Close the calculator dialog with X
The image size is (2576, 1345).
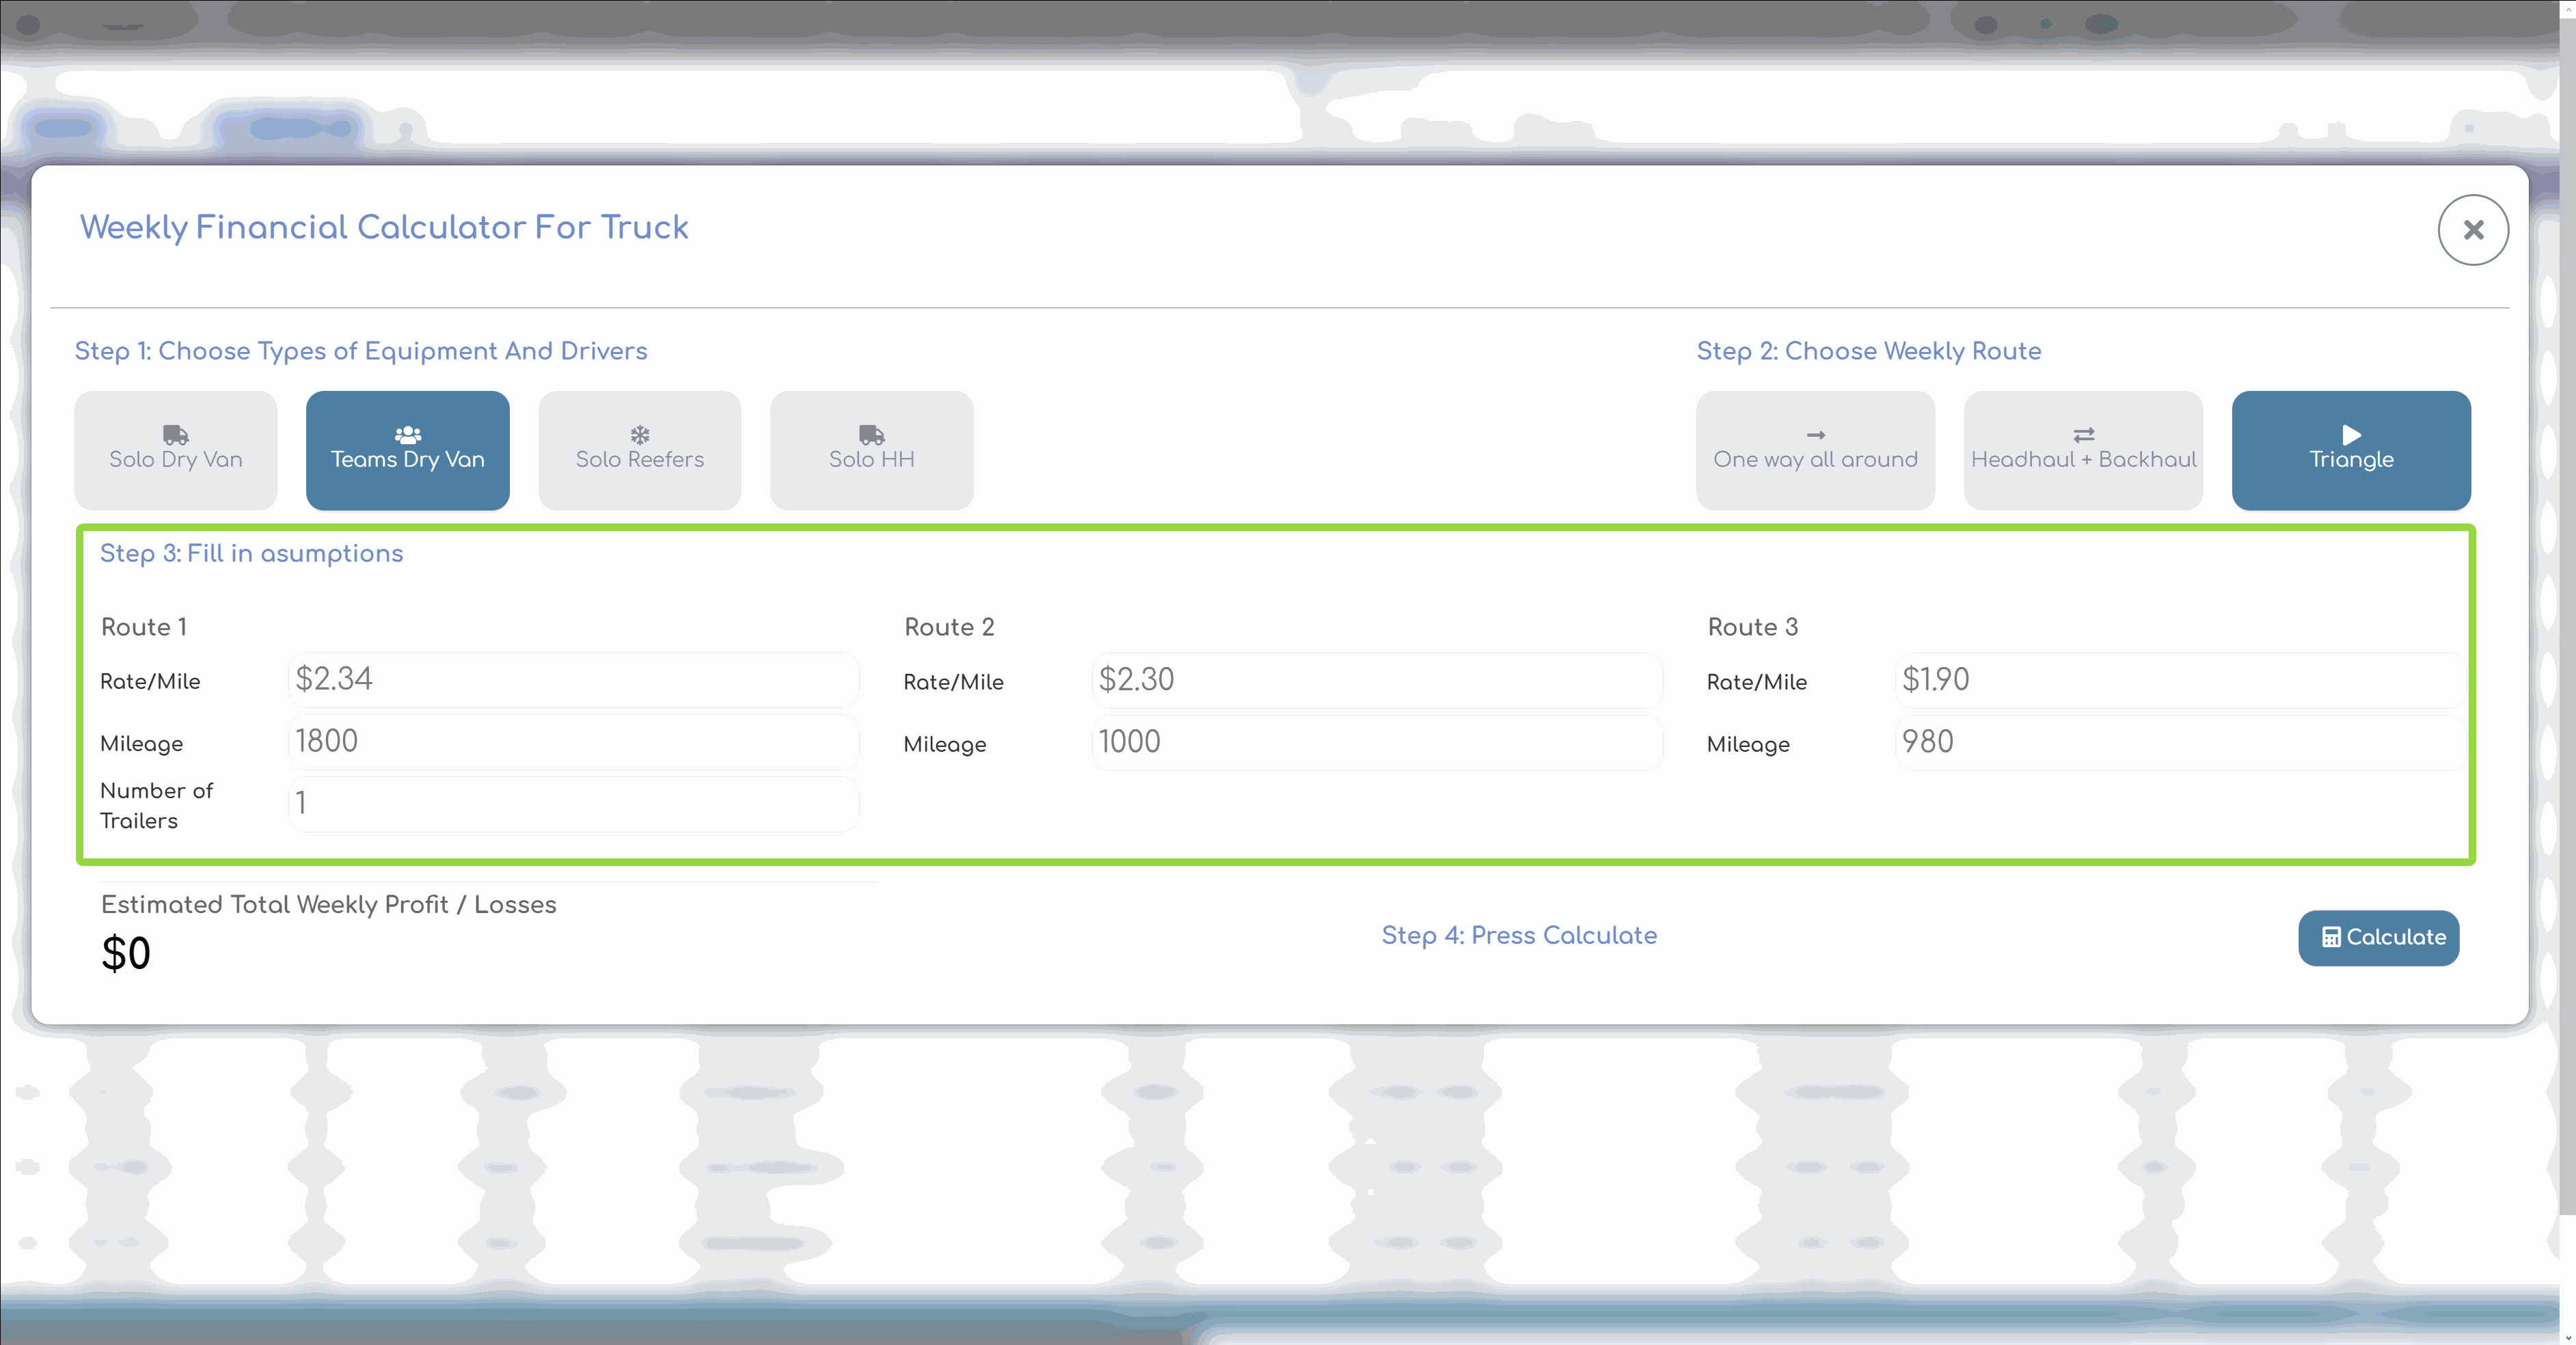(2472, 230)
